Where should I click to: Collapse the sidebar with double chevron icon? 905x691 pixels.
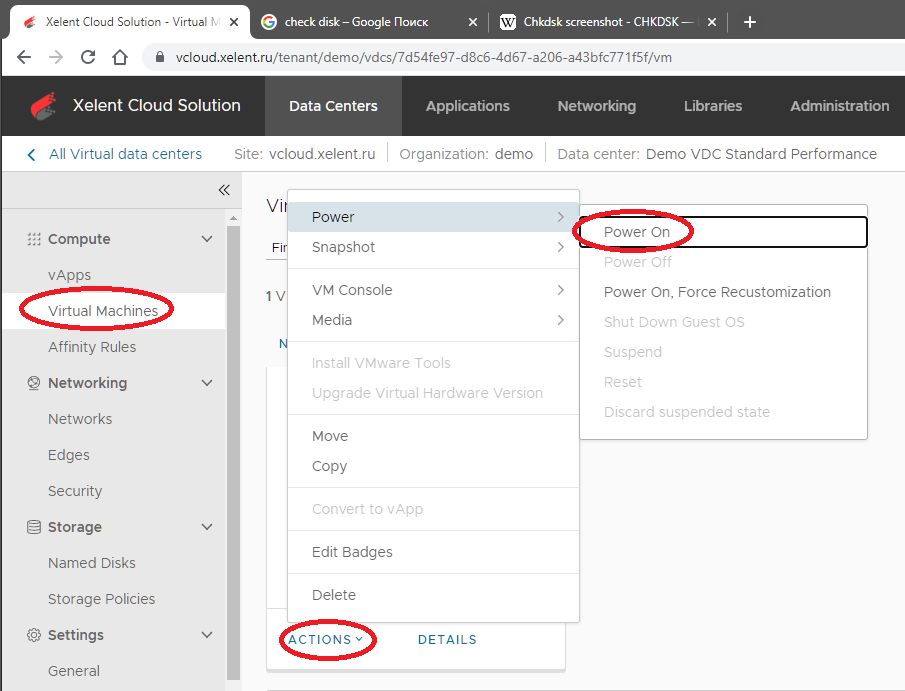224,190
